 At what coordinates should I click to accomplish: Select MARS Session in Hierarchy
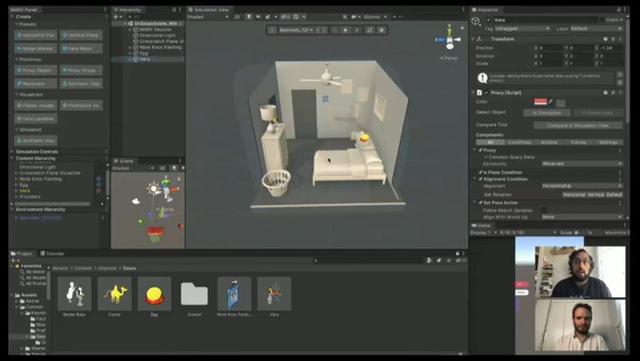tap(155, 30)
